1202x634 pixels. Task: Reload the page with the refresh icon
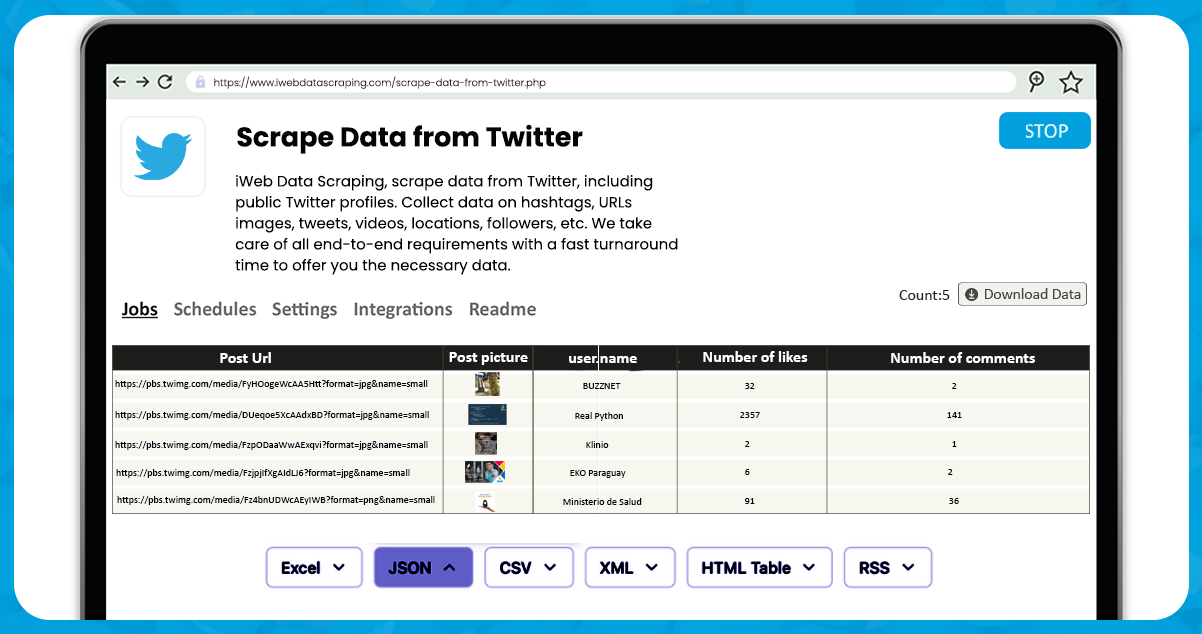tap(166, 82)
